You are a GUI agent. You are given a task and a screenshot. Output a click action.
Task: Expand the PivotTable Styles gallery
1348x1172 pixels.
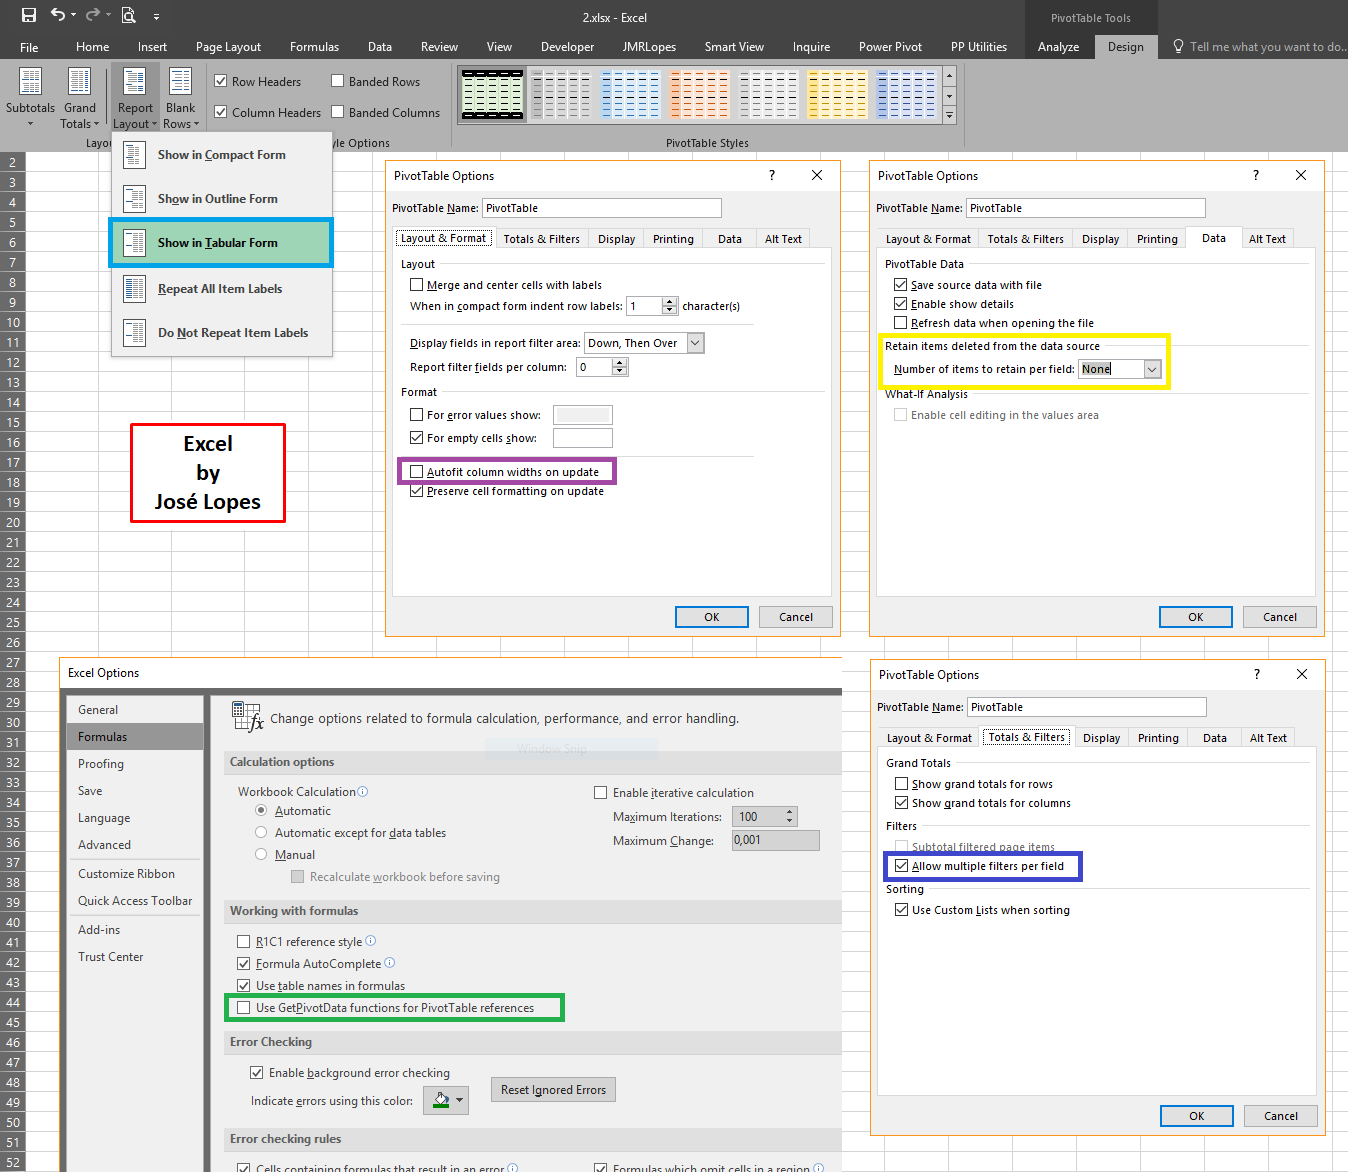tap(947, 115)
